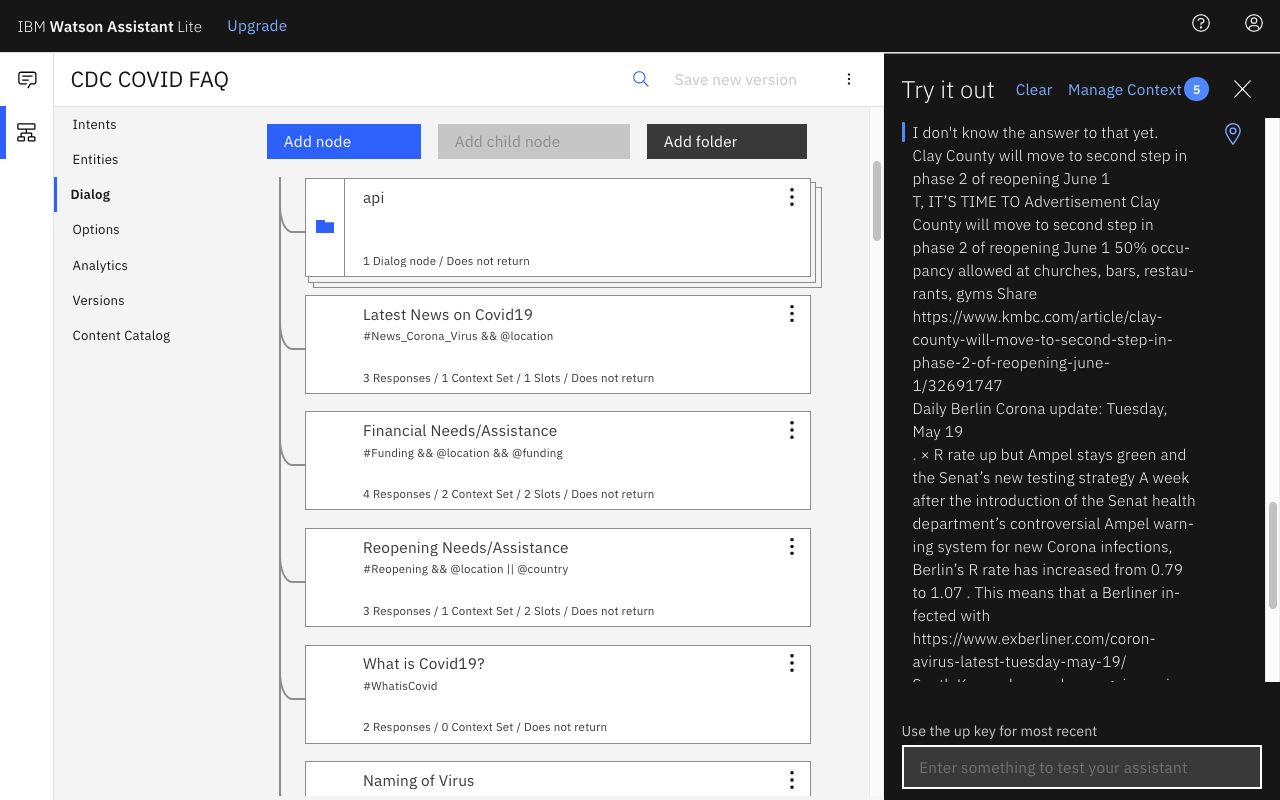This screenshot has height=800, width=1280.
Task: Open the Skills icon in left rail
Action: [x=27, y=132]
